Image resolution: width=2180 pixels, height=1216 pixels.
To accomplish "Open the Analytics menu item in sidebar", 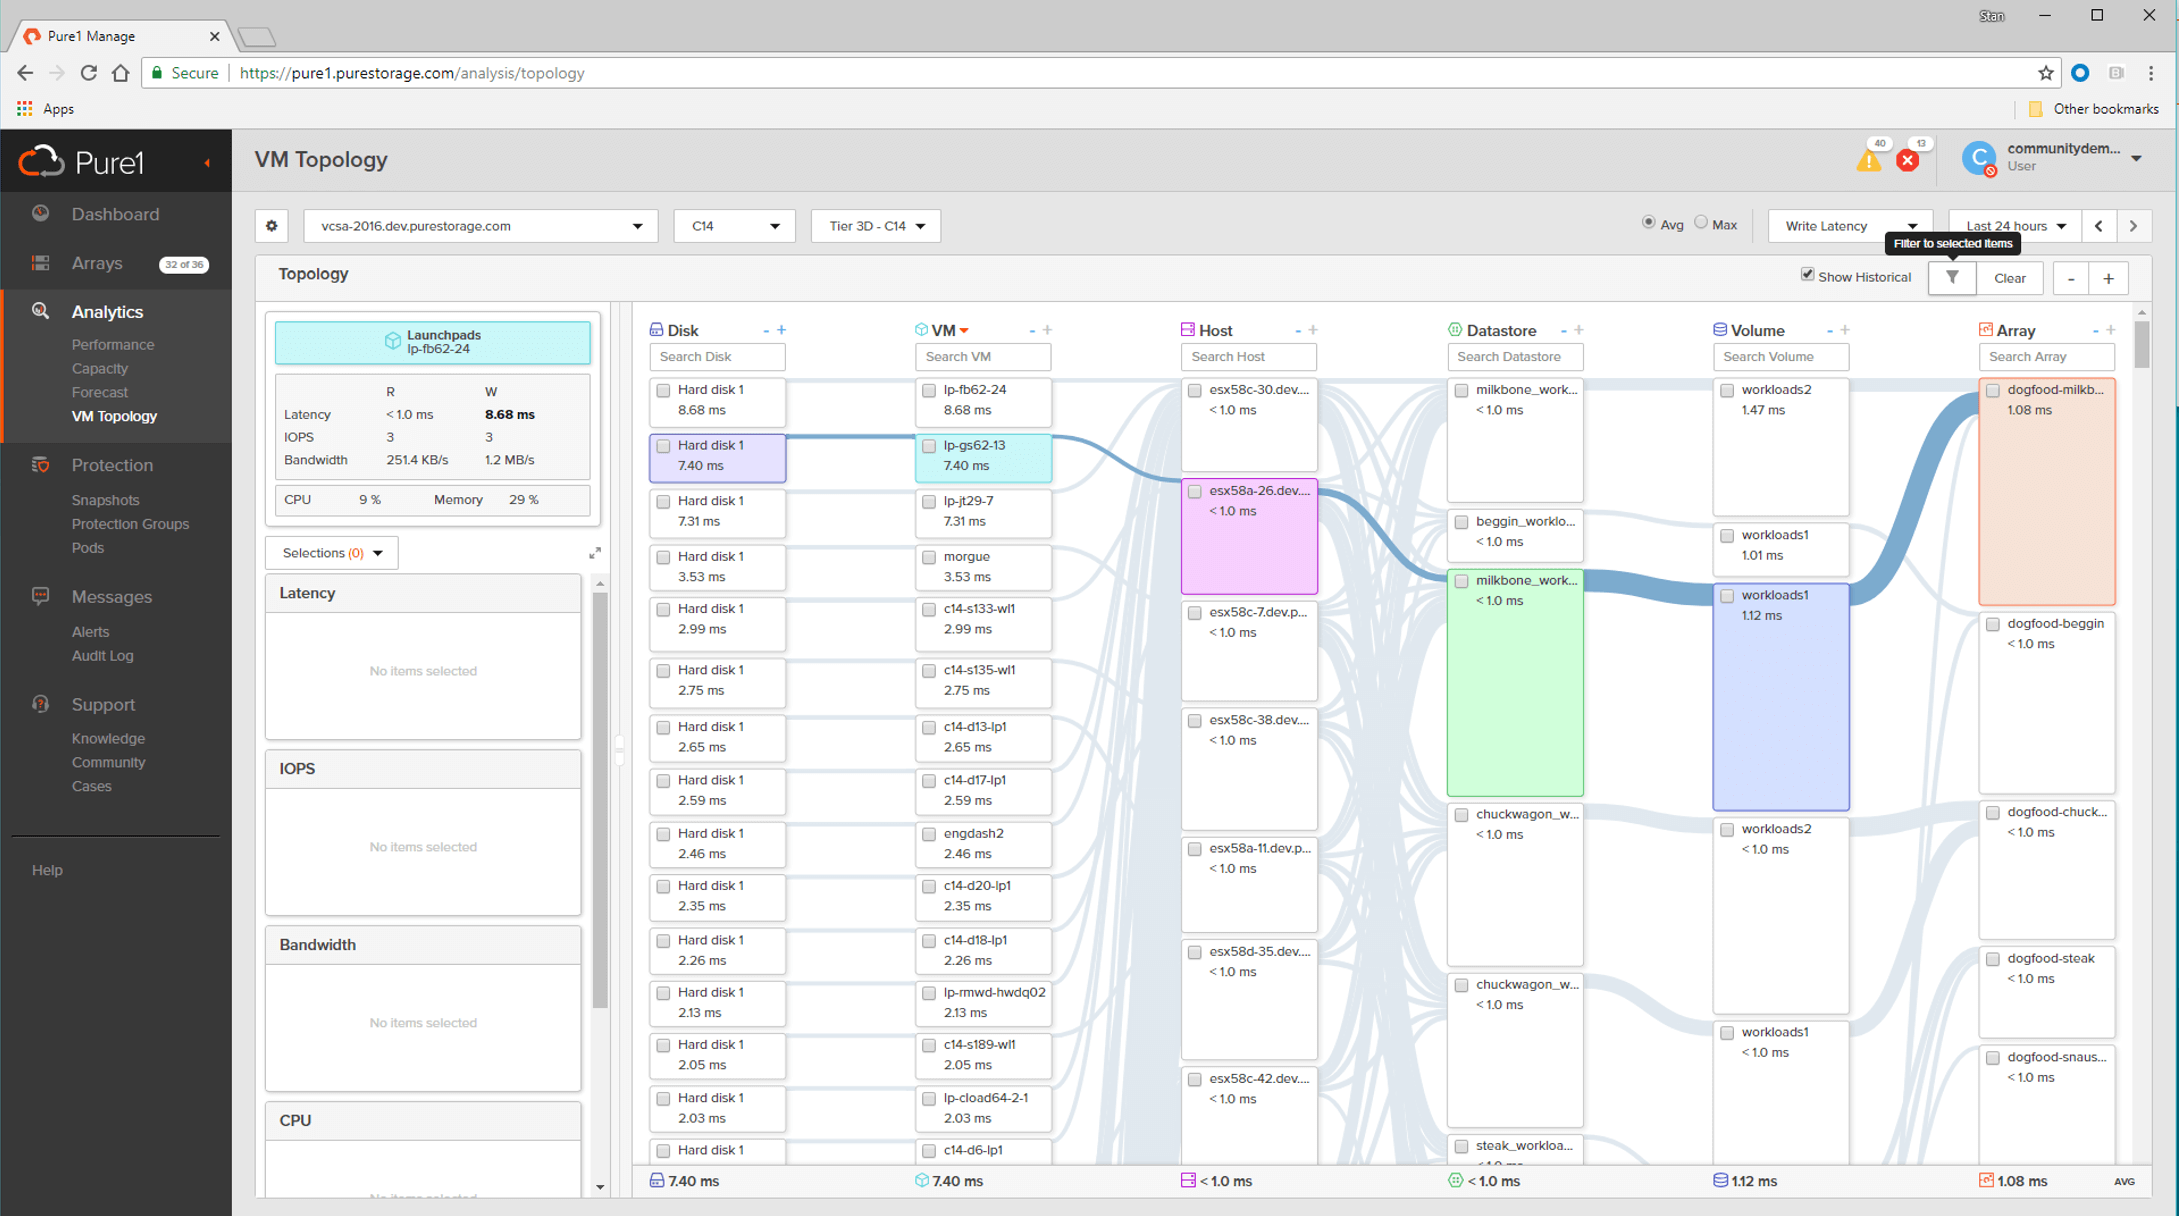I will tap(105, 310).
